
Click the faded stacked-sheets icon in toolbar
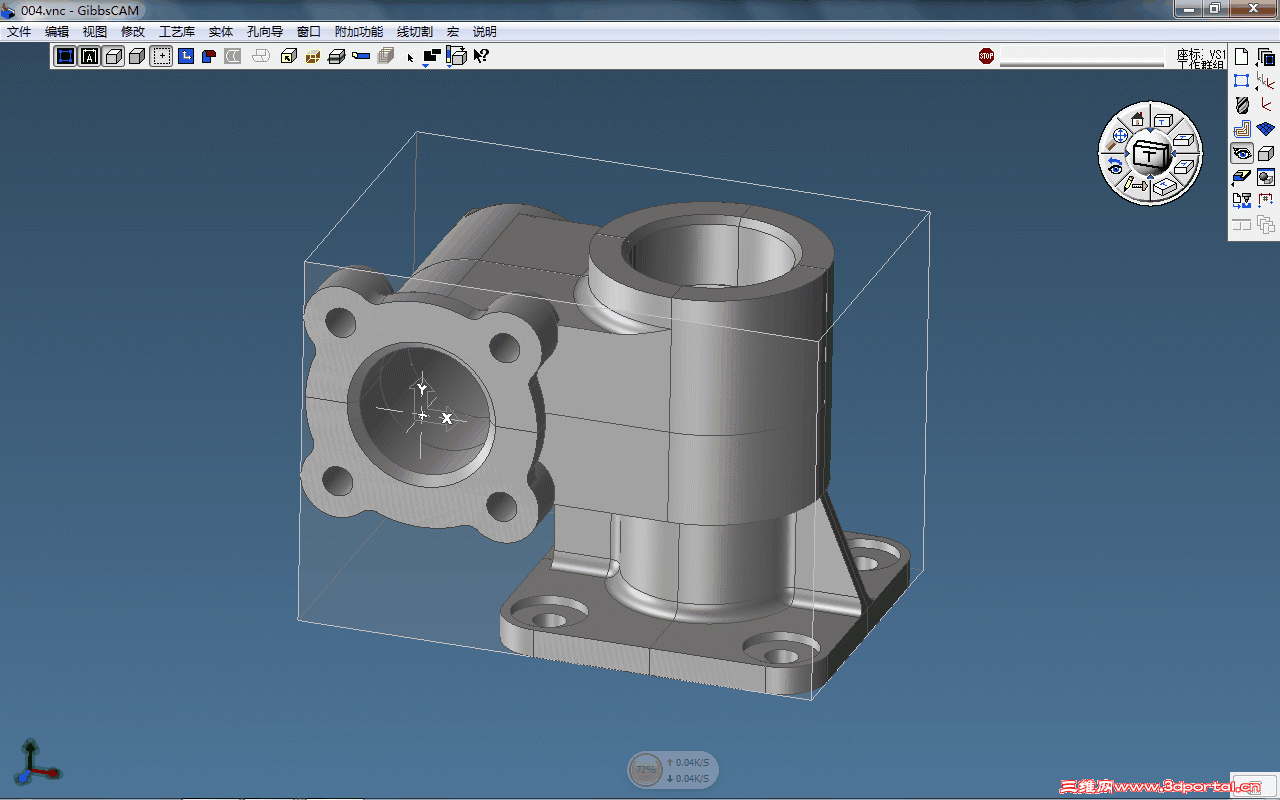click(x=385, y=56)
